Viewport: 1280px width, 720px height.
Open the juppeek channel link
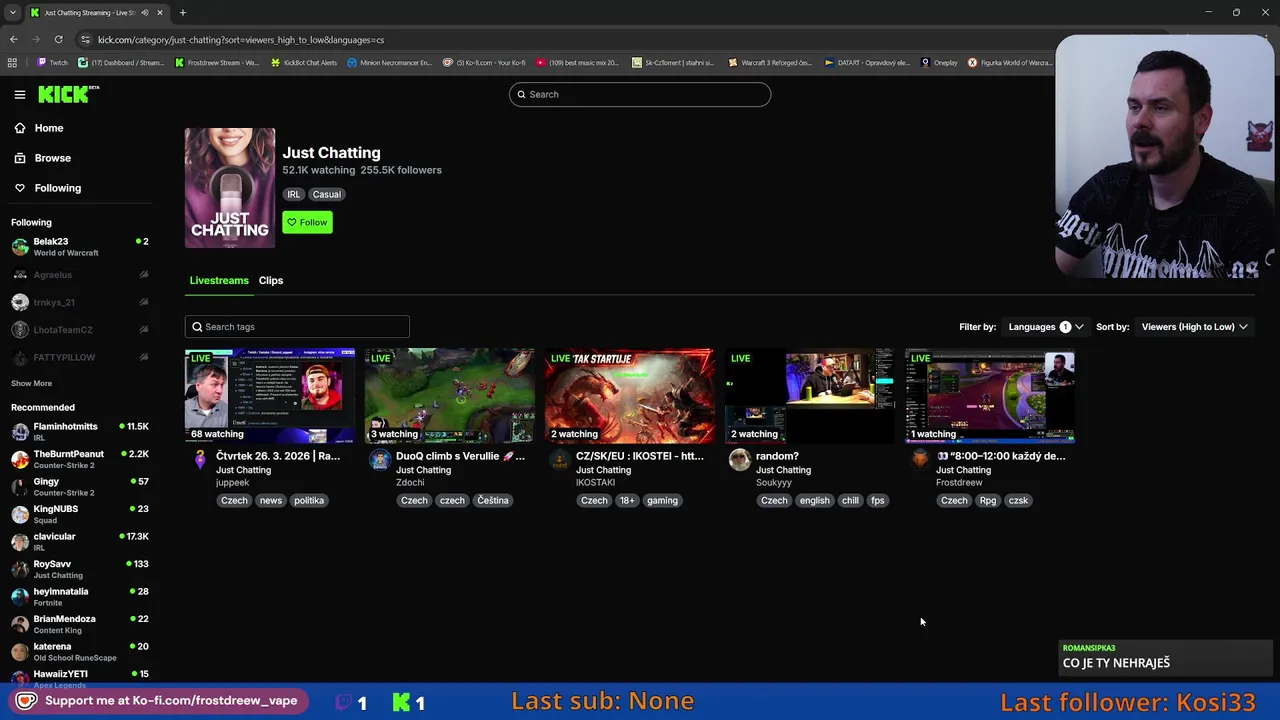pos(232,482)
